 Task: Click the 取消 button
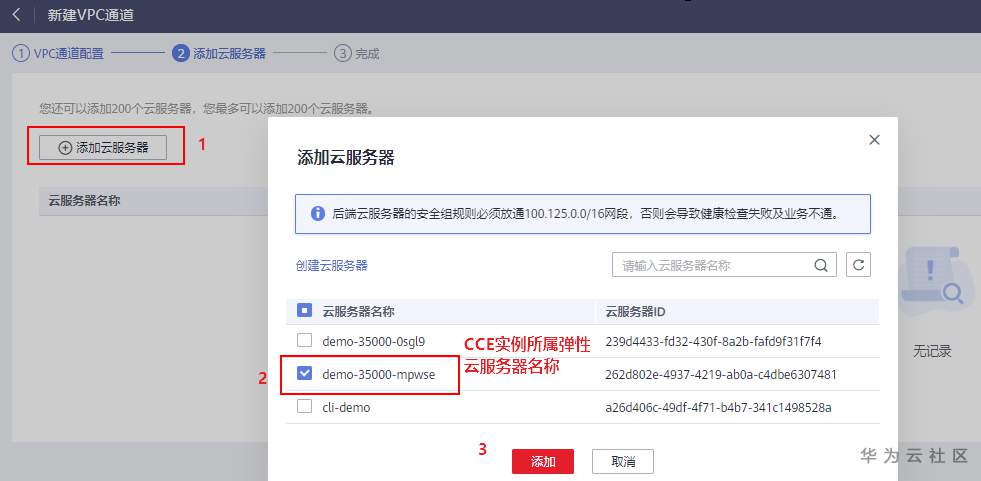pos(623,462)
